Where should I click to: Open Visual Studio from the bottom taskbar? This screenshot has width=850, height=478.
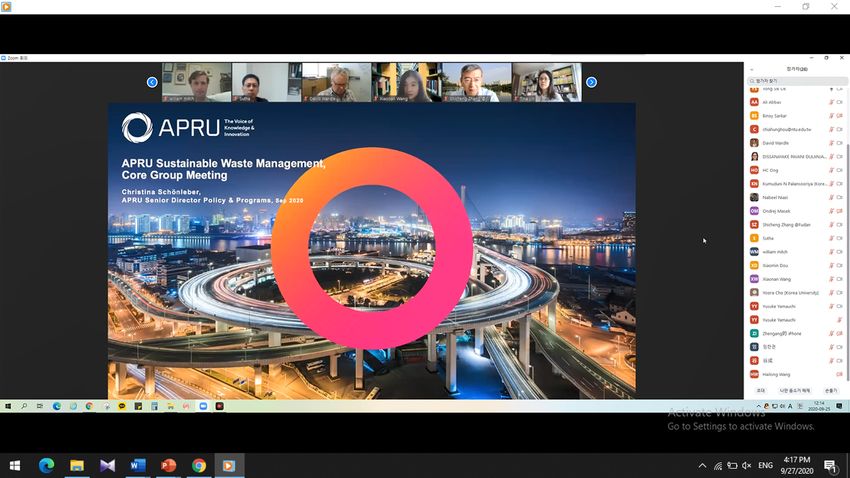pos(107,466)
